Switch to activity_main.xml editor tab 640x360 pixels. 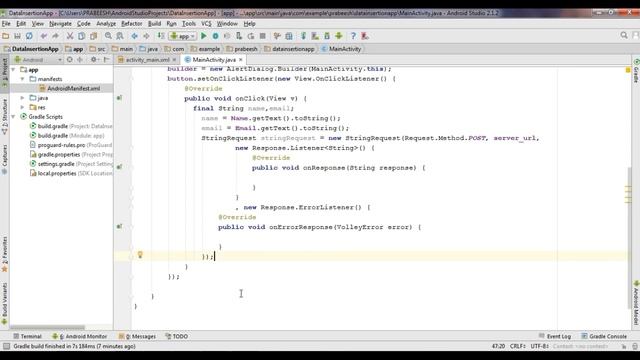[147, 60]
